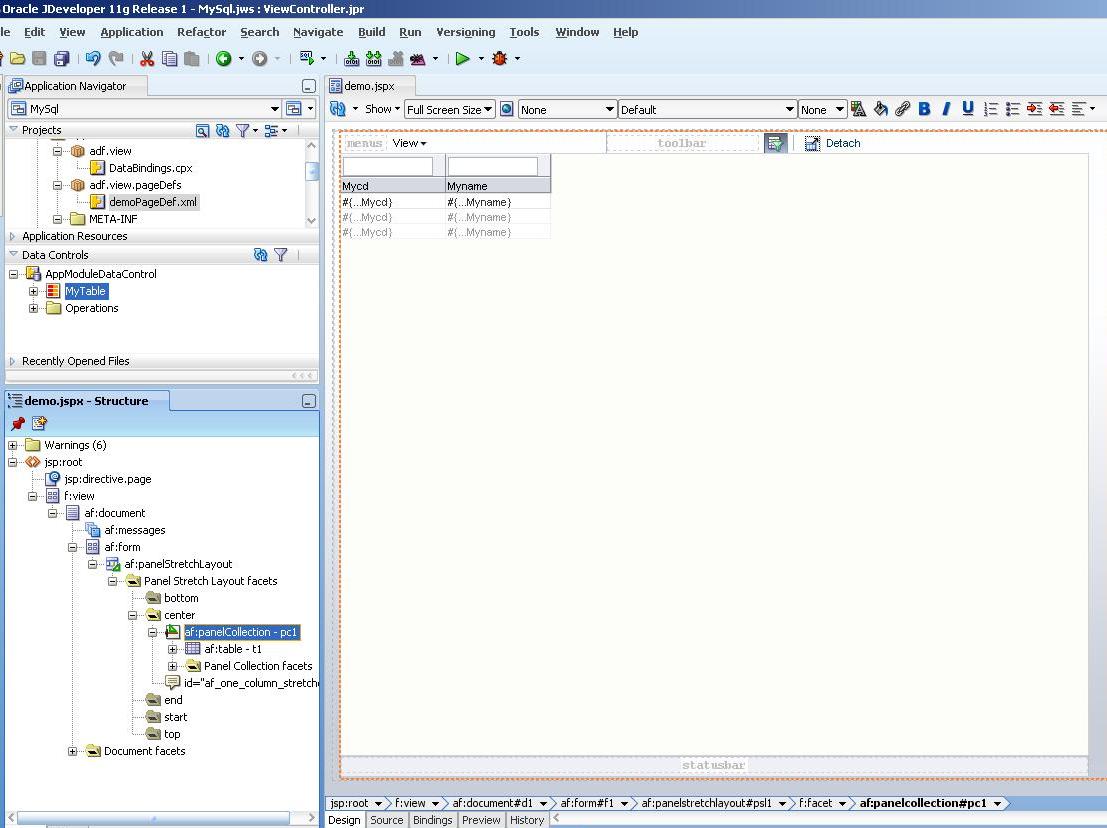Click the Detach button in the table toolbar
Image resolution: width=1107 pixels, height=828 pixels.
pyautogui.click(x=834, y=143)
